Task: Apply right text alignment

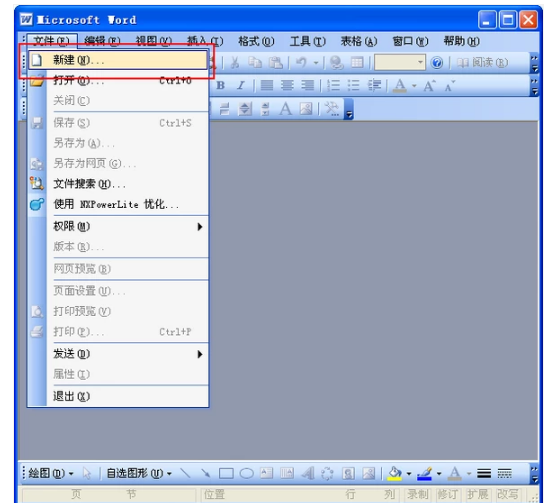Action: [x=308, y=85]
